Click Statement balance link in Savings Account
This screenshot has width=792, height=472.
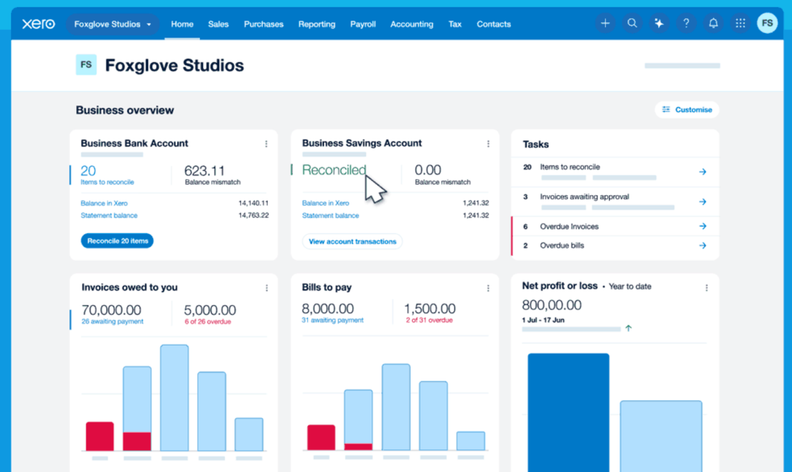click(330, 215)
